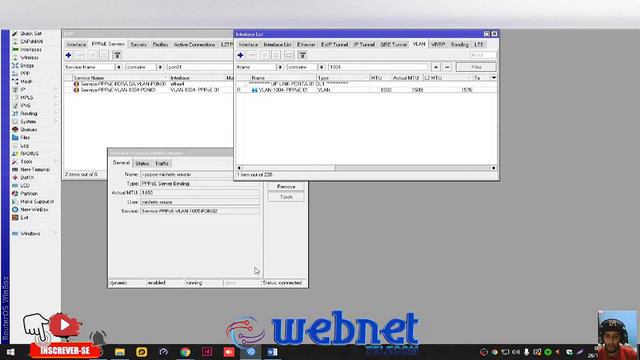Switch to Interface tab in PPP window
Viewport: 640px width, 360px height.
76,44
